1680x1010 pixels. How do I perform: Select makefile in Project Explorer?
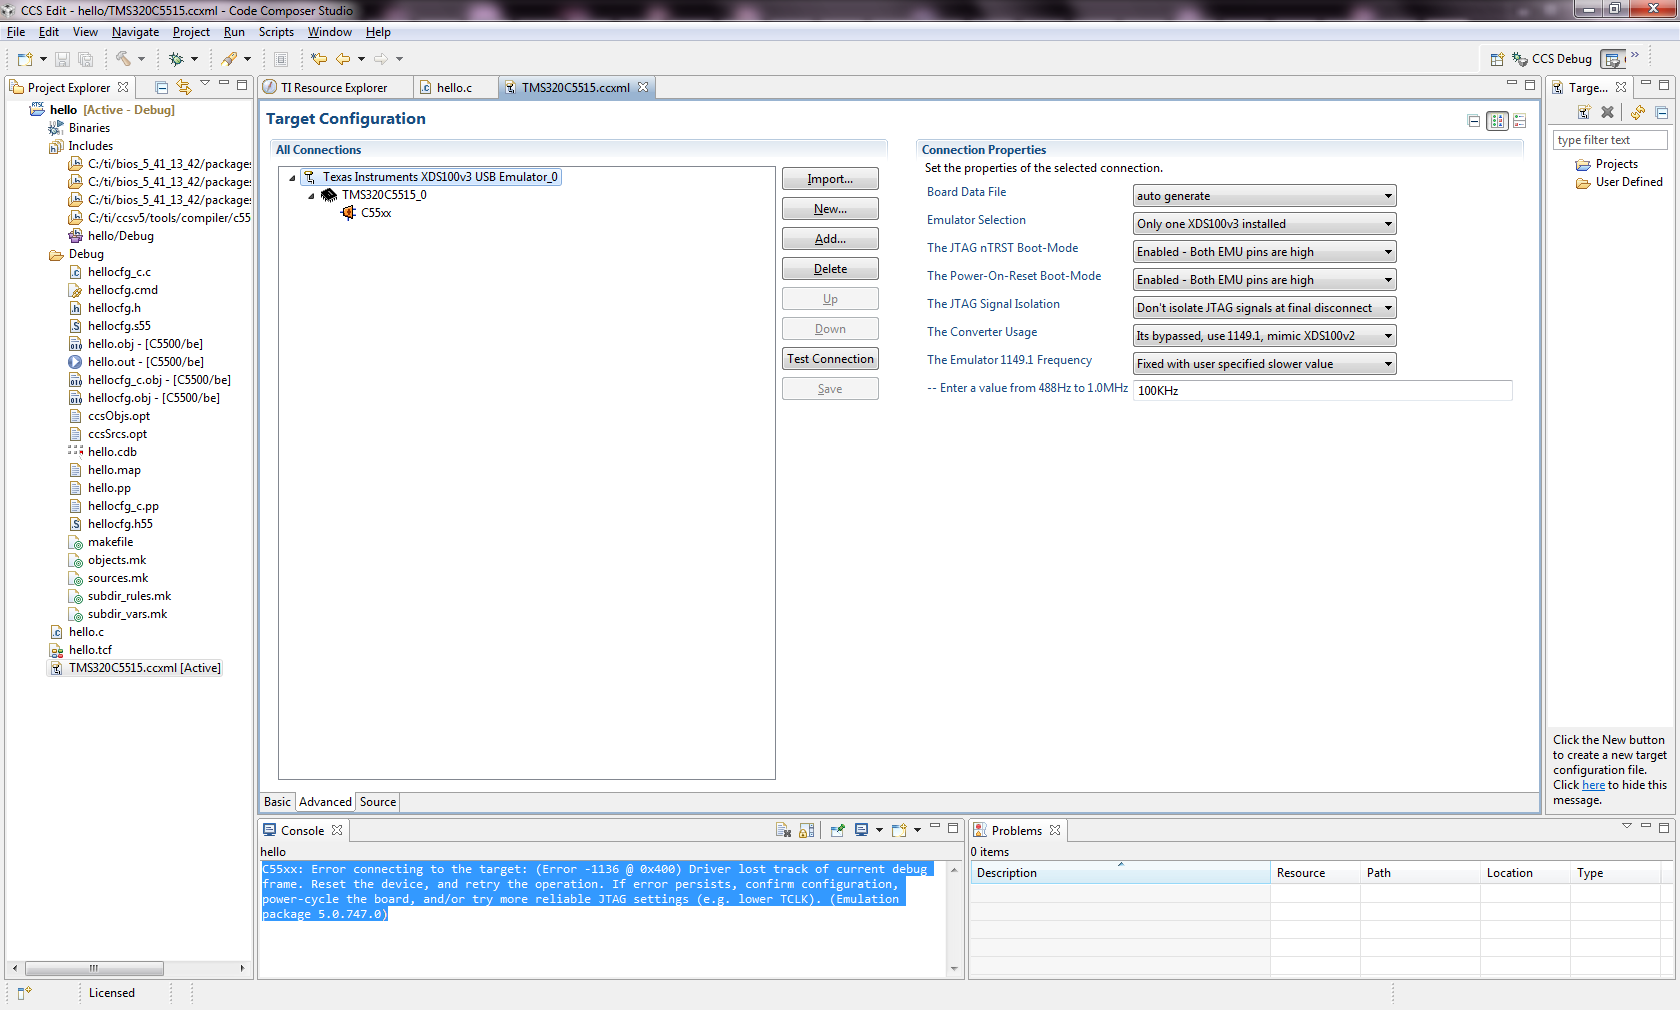[110, 542]
